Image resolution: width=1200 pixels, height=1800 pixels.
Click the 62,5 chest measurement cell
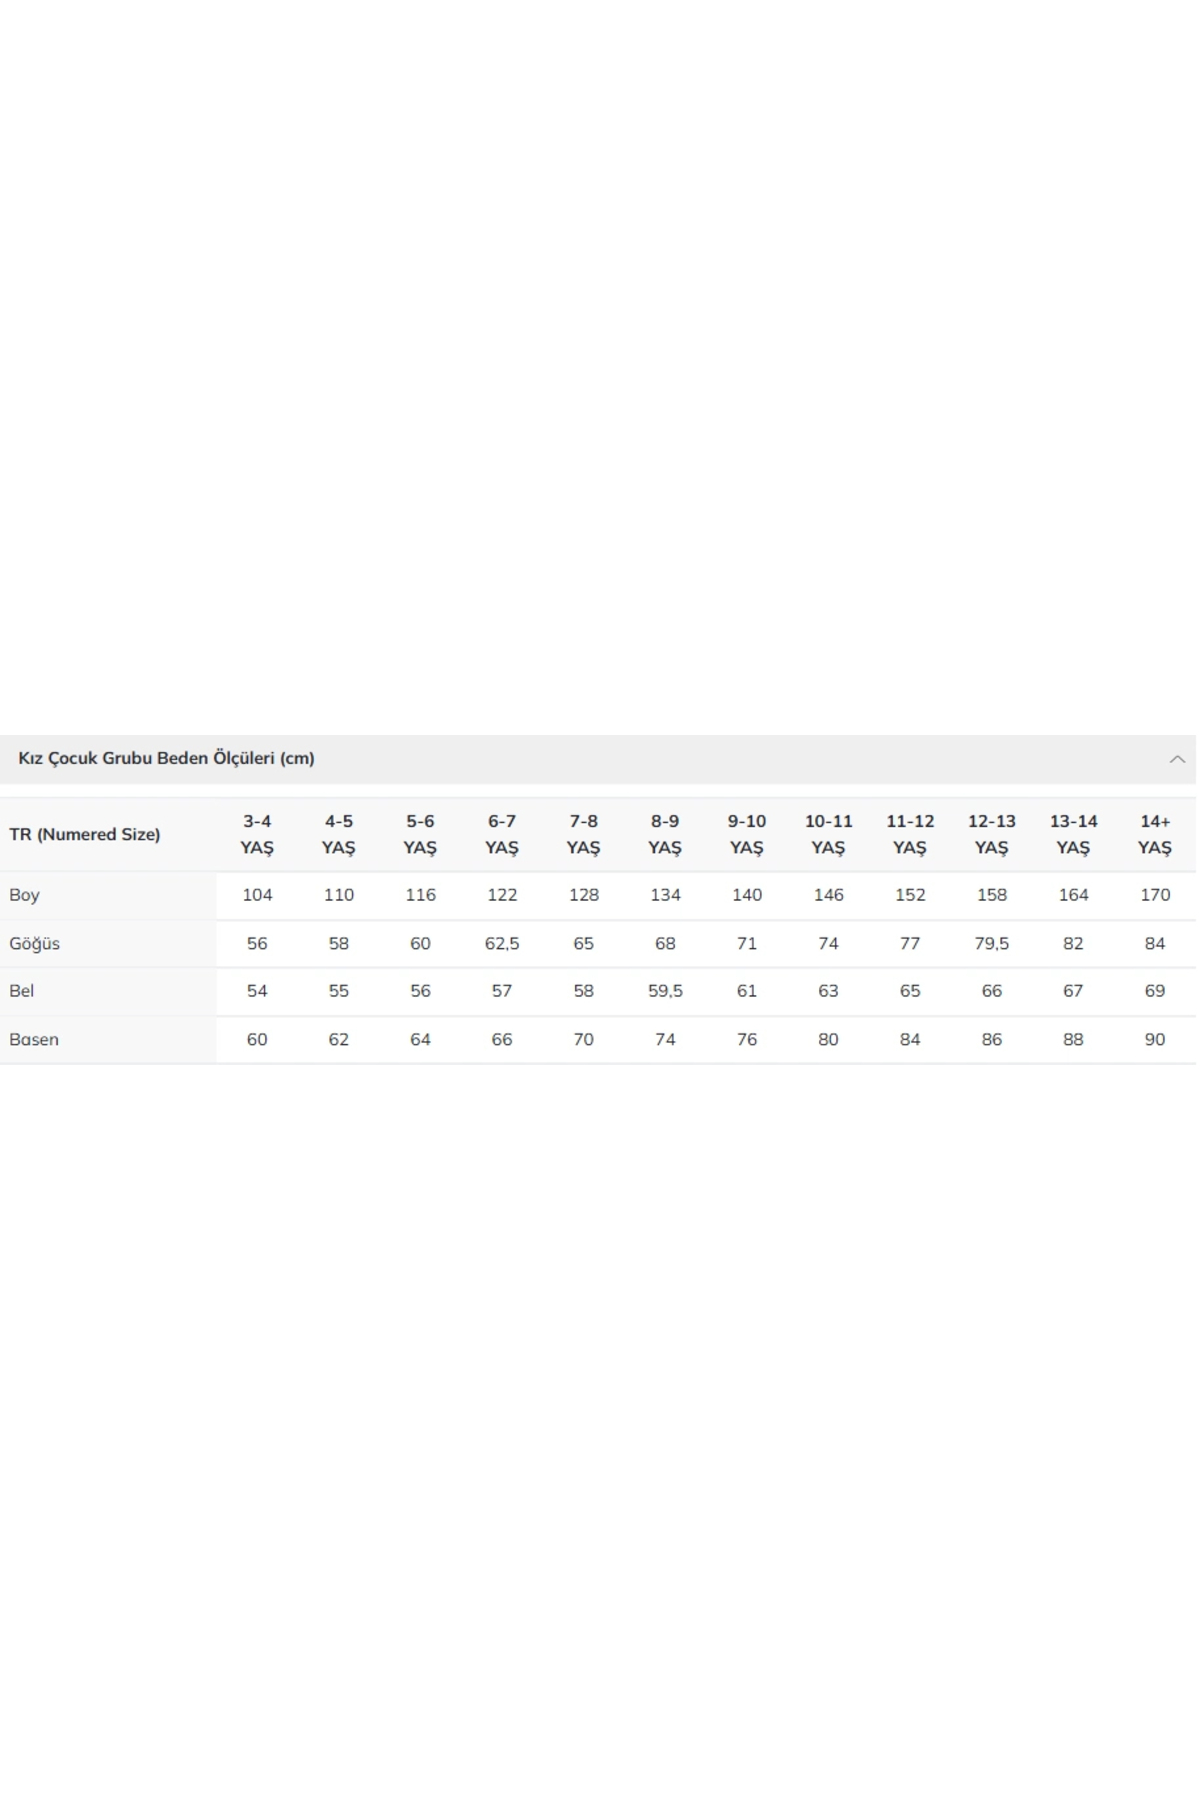point(502,943)
